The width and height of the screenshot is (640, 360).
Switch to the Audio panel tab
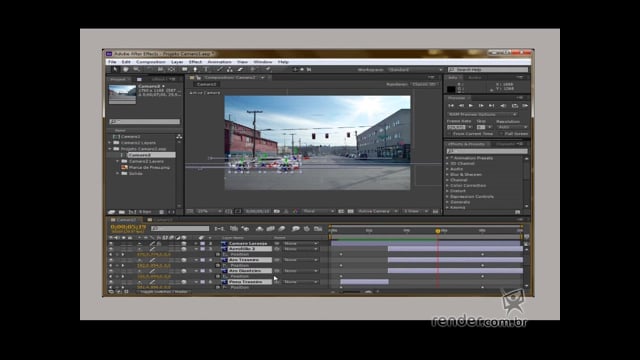[474, 78]
